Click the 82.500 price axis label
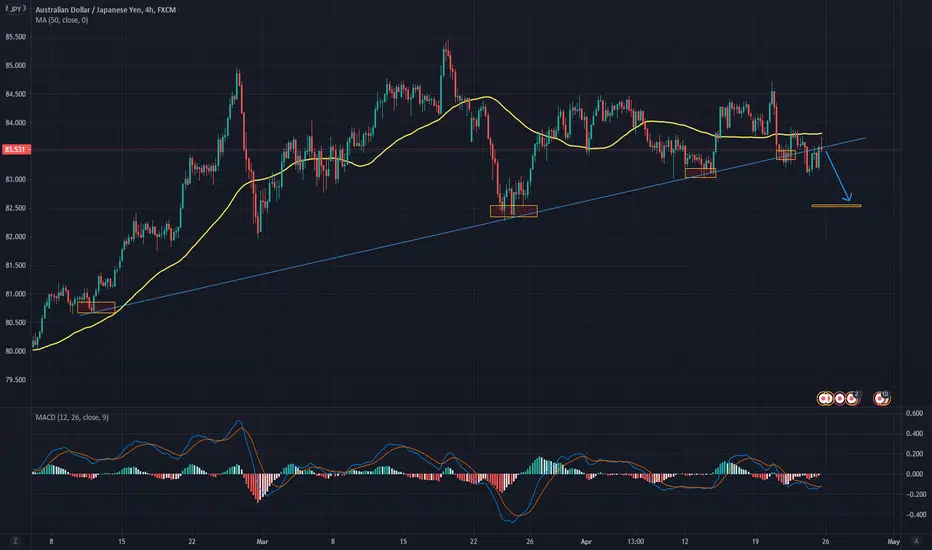 coord(15,208)
